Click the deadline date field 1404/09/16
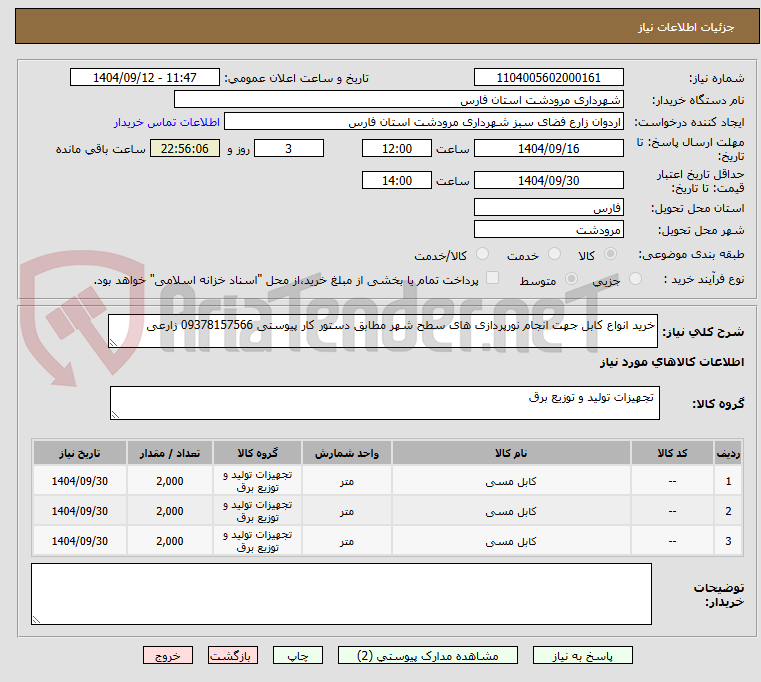 (x=548, y=148)
